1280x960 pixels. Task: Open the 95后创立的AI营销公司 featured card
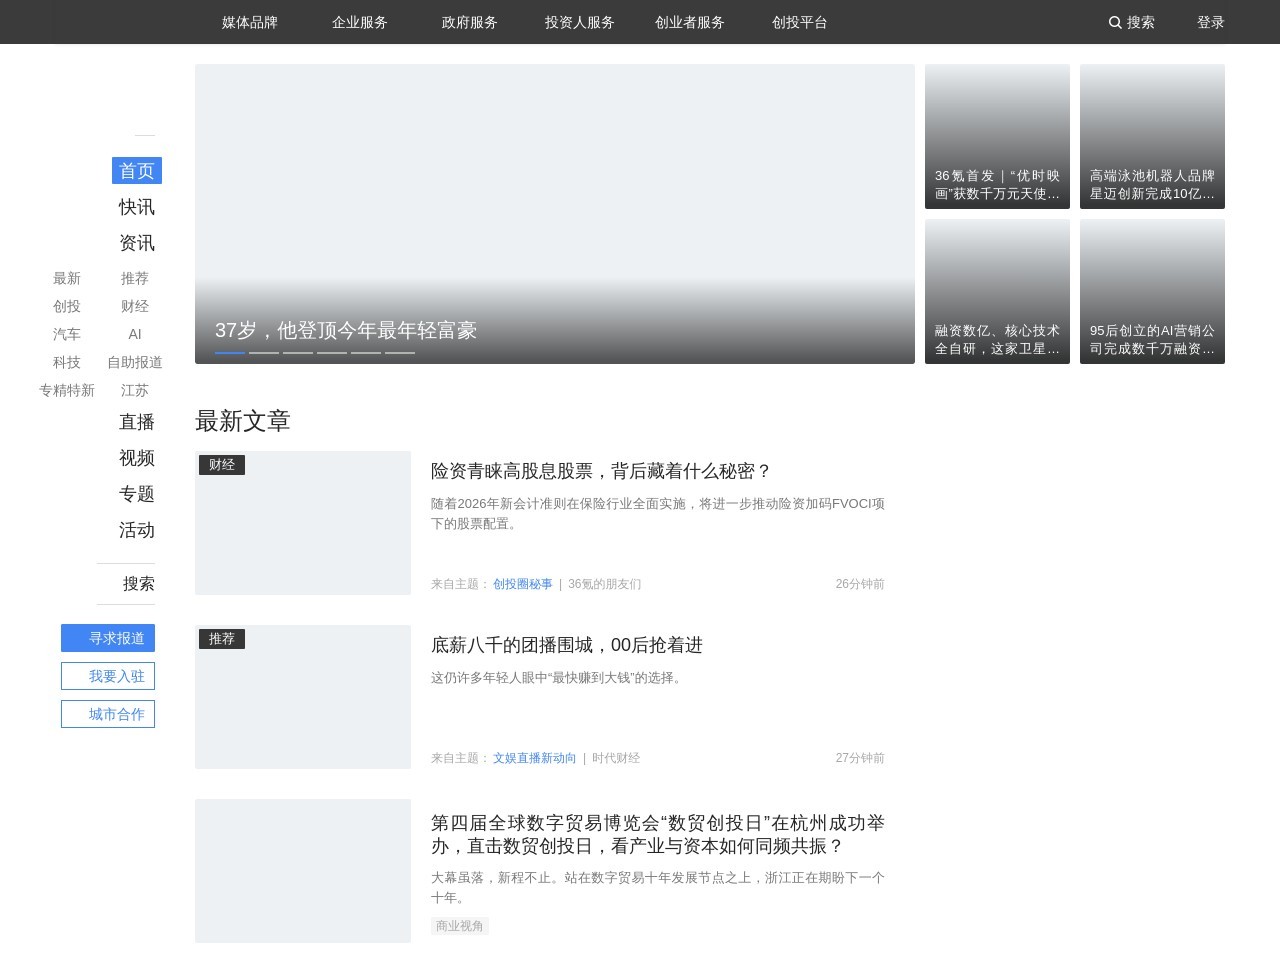pyautogui.click(x=1152, y=292)
